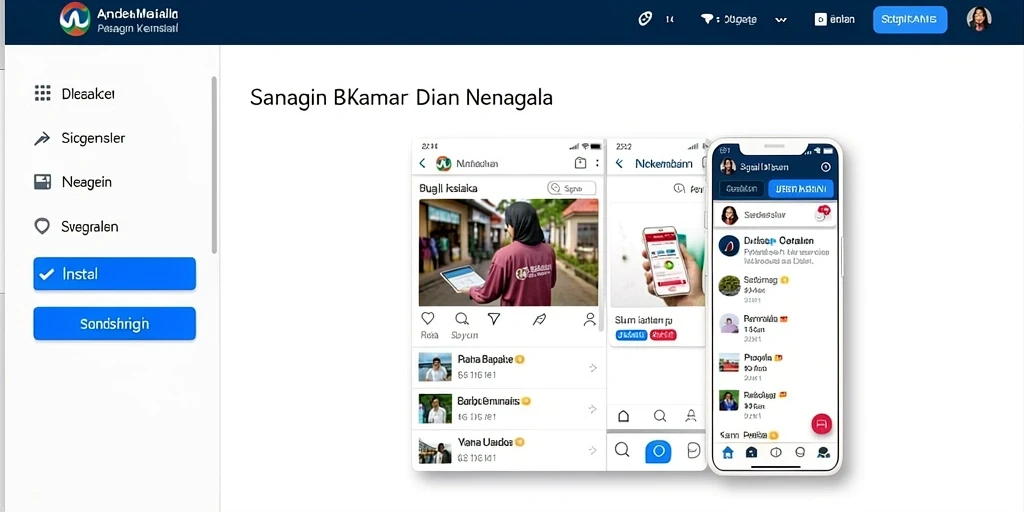Image resolution: width=1024 pixels, height=512 pixels.
Task: Click the Raha Bapalte thumbnail image
Action: tap(435, 368)
